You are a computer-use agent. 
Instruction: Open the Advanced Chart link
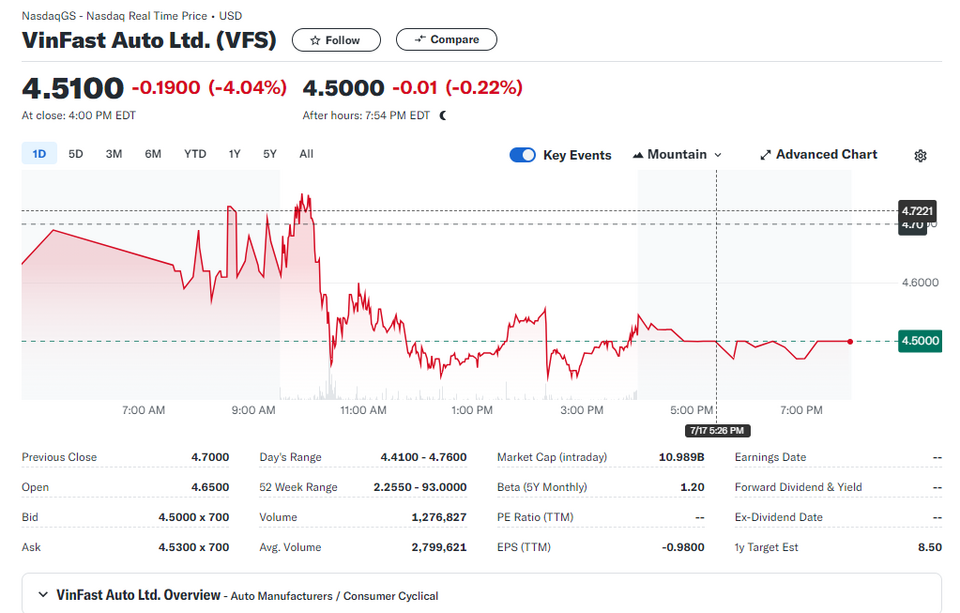pos(819,154)
